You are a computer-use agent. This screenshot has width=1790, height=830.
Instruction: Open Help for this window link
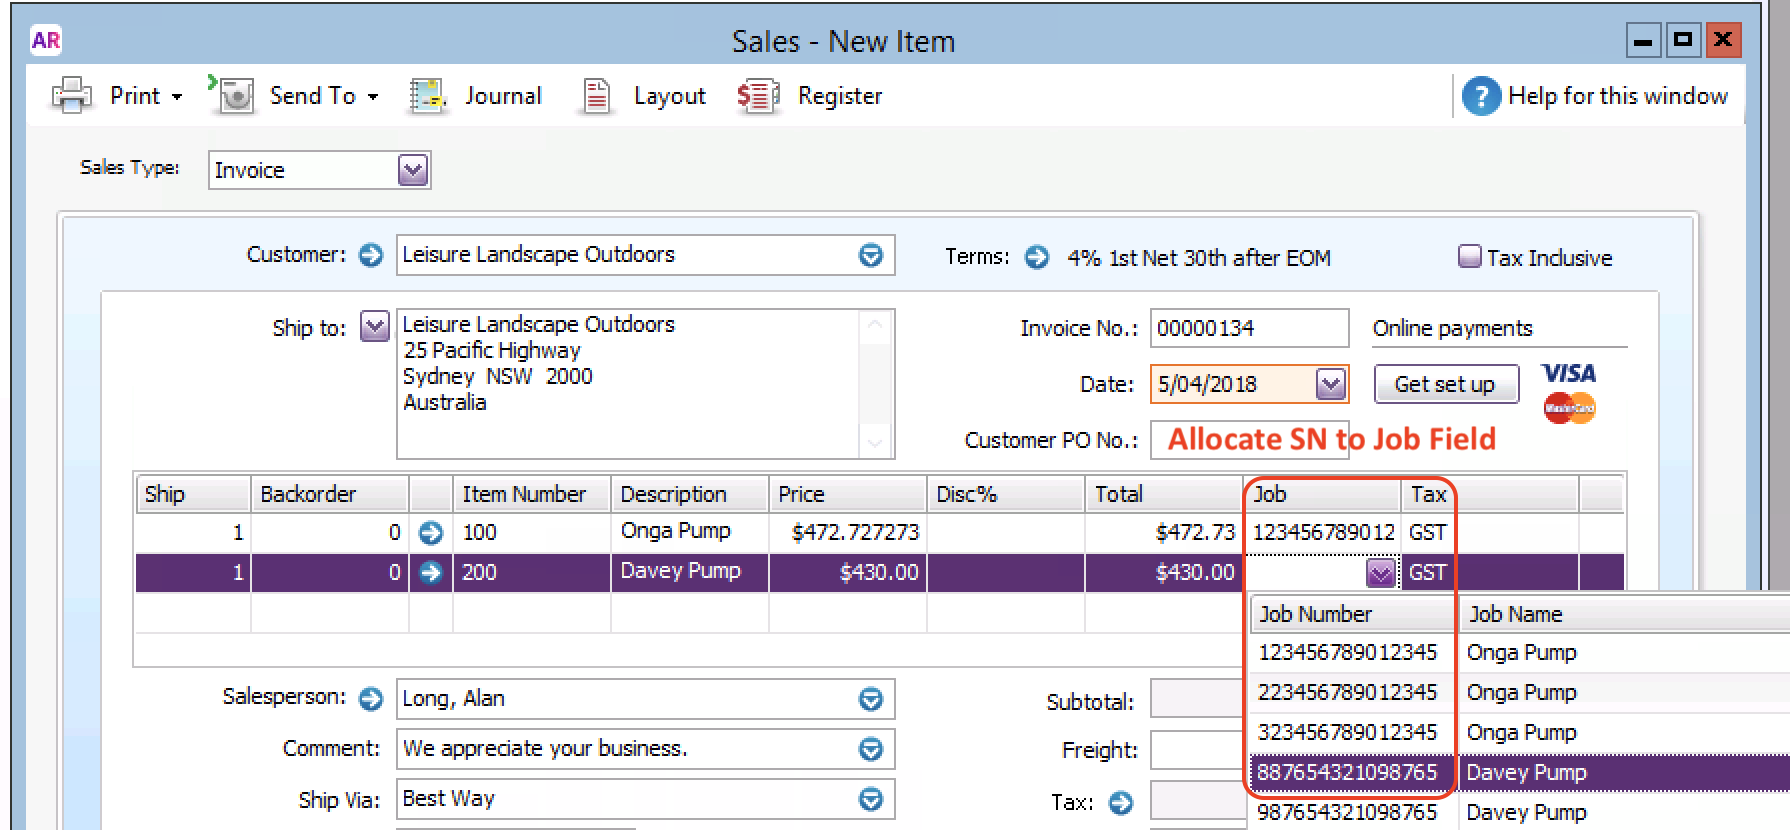coord(1617,96)
